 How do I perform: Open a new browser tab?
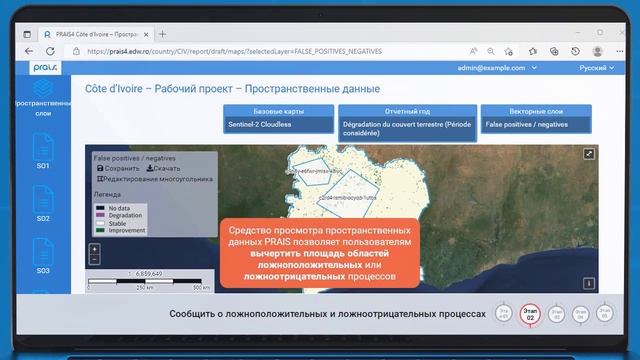[162, 34]
